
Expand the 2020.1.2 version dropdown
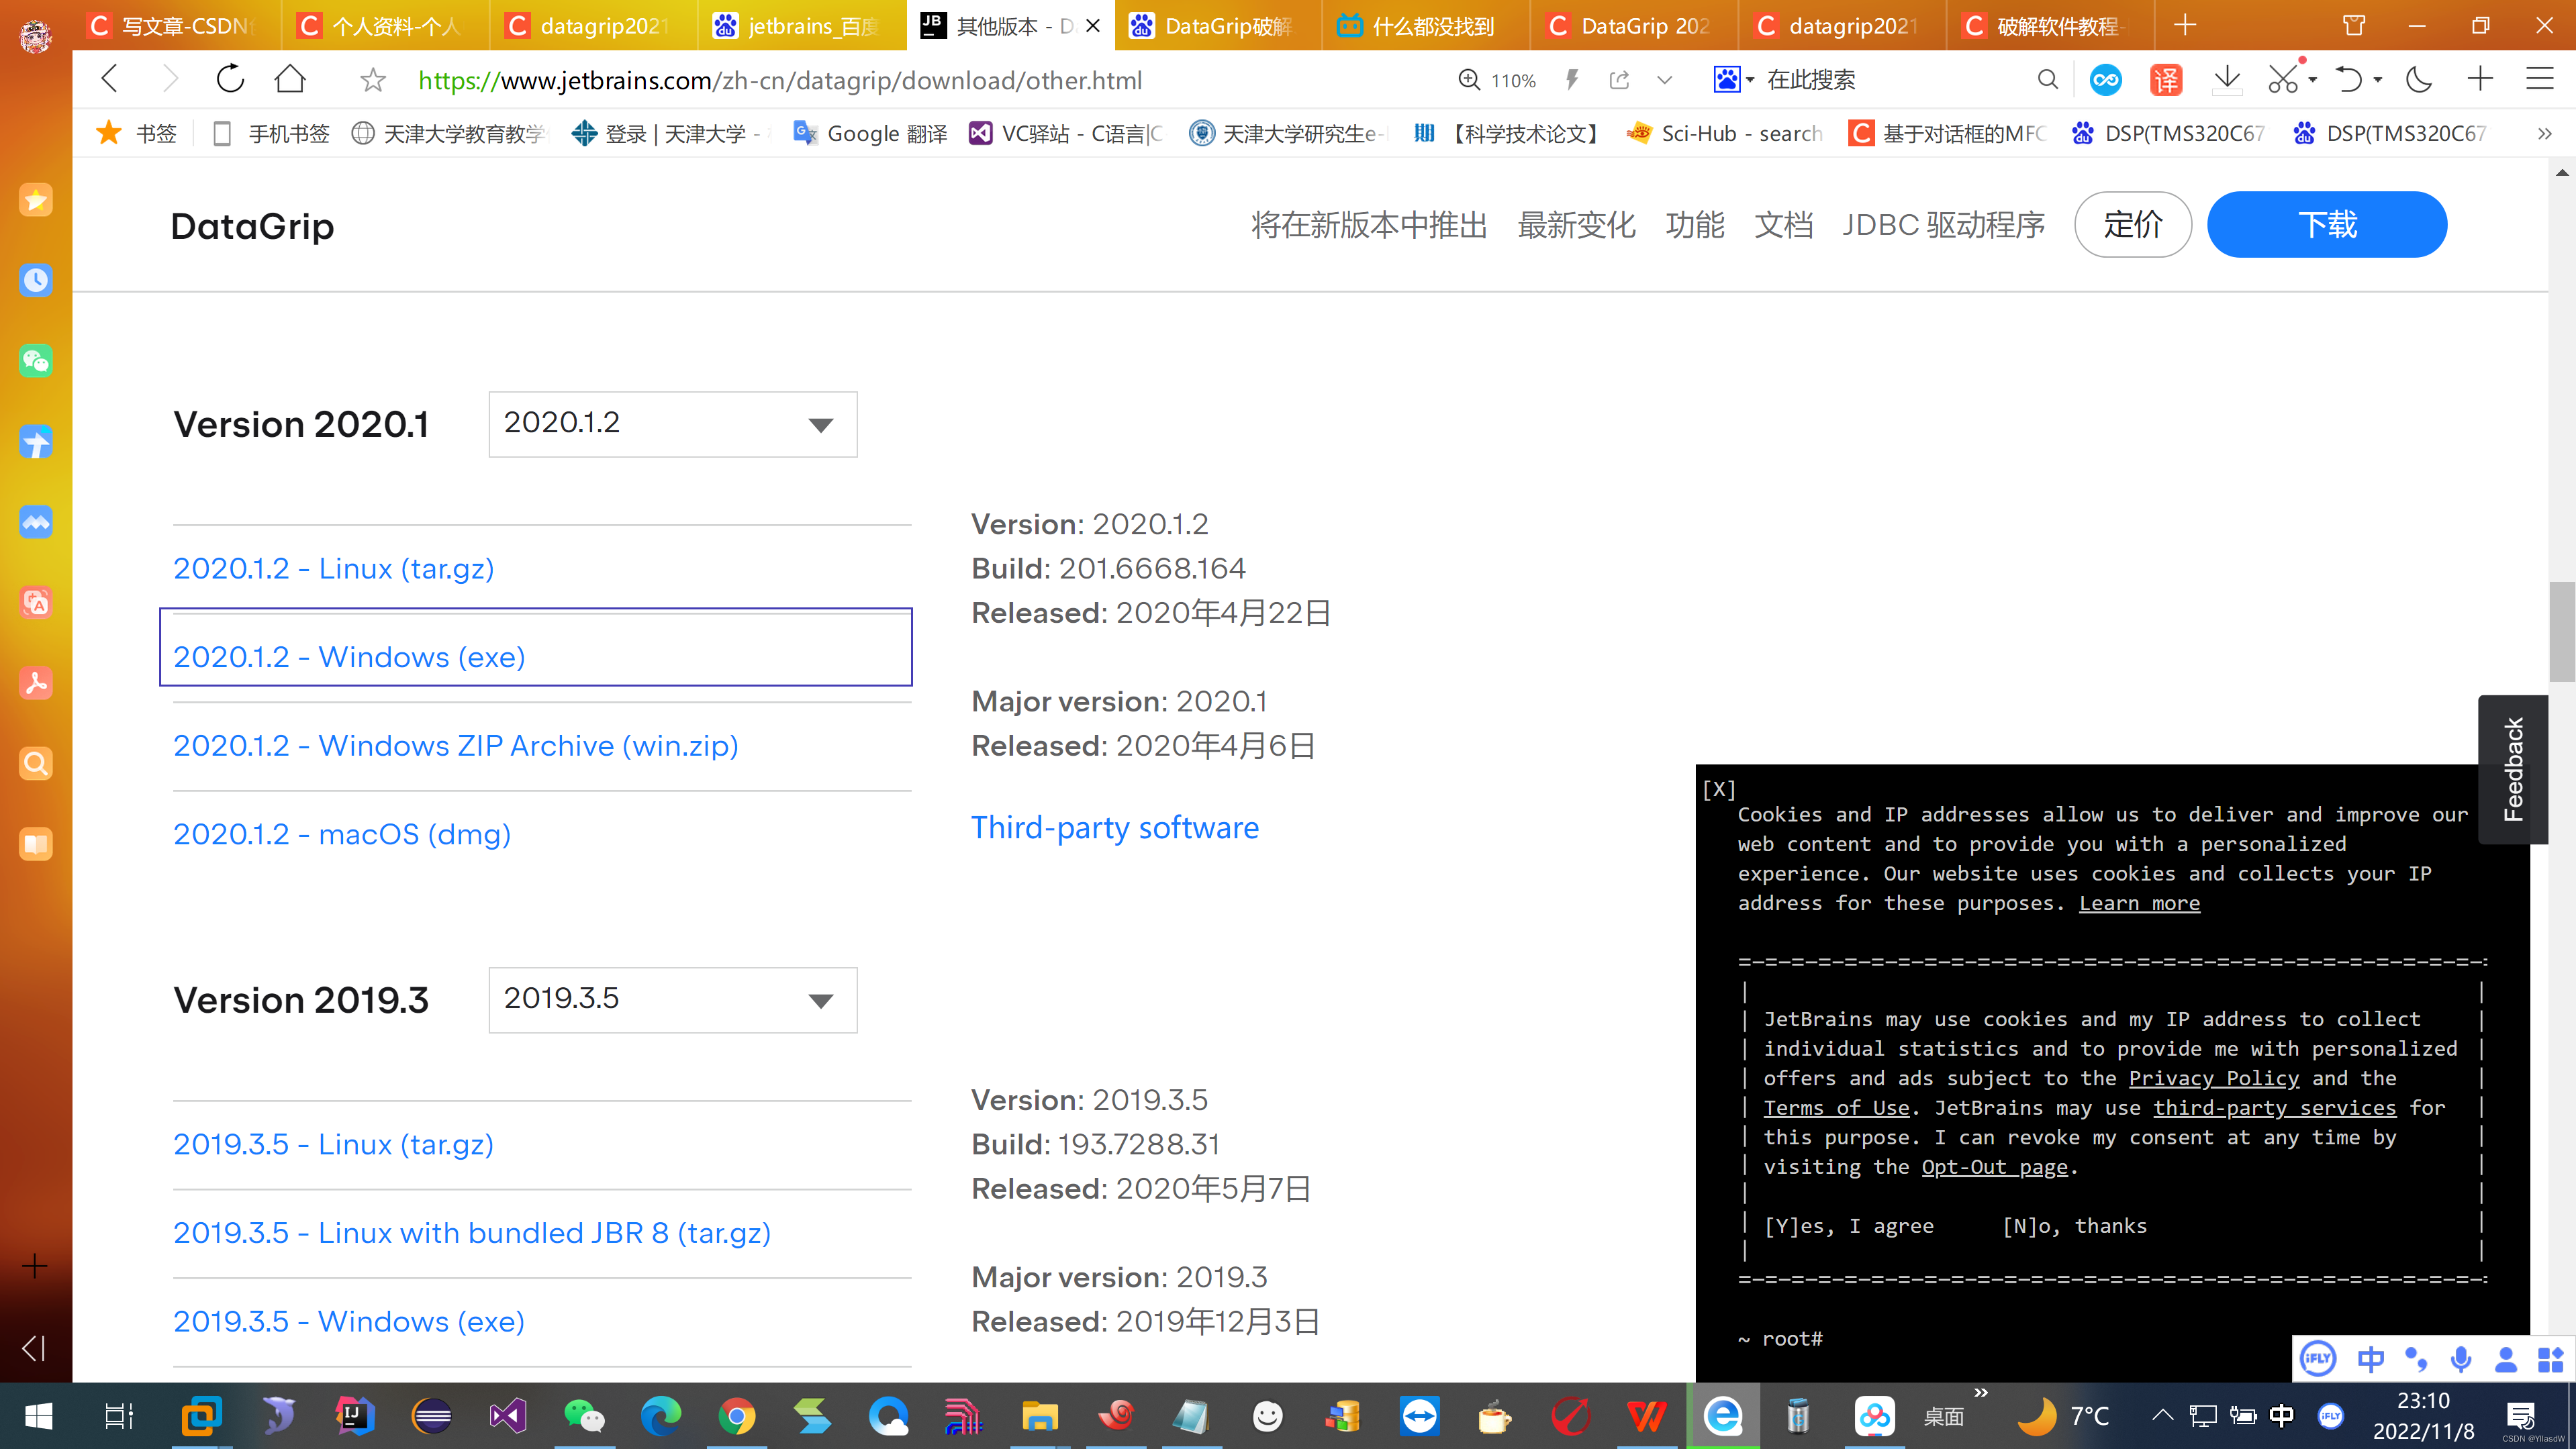click(672, 424)
